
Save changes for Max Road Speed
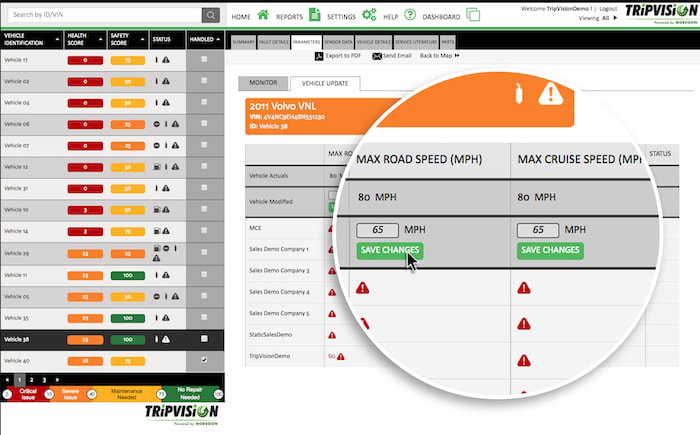pos(389,250)
